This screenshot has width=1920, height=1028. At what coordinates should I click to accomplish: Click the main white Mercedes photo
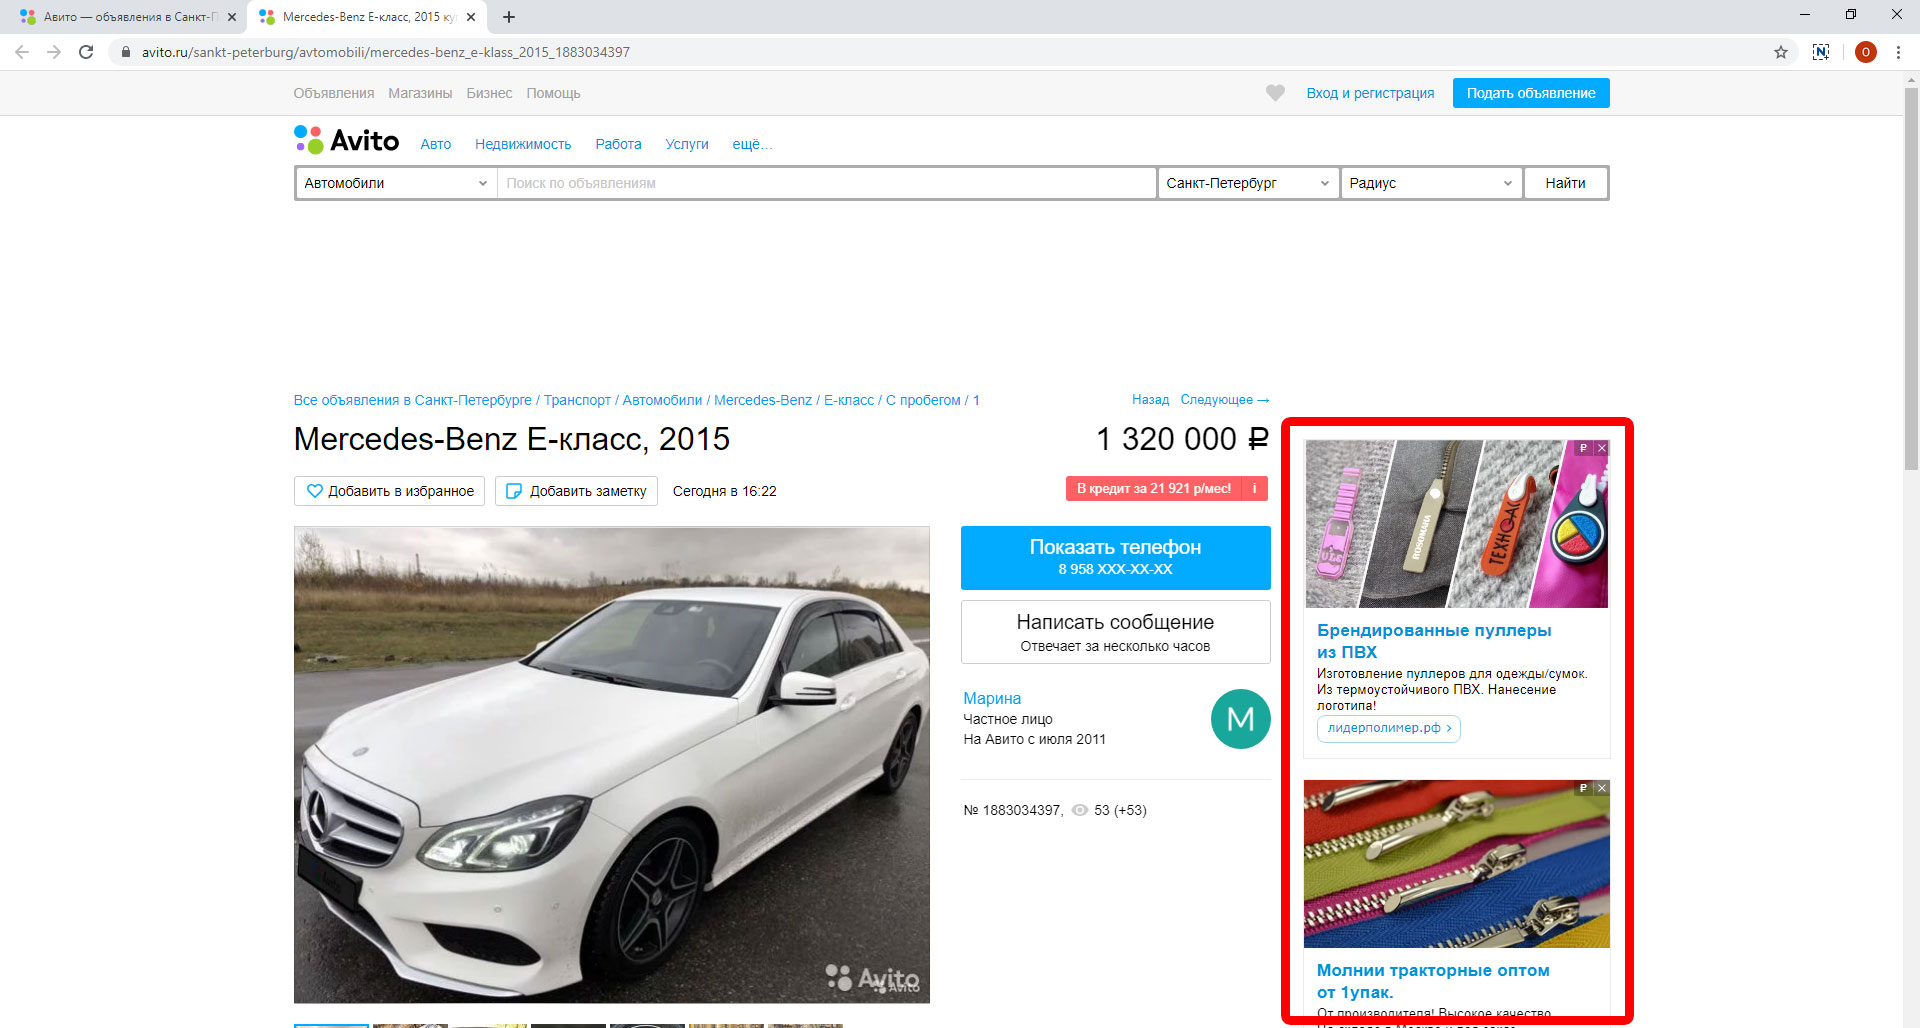[612, 765]
